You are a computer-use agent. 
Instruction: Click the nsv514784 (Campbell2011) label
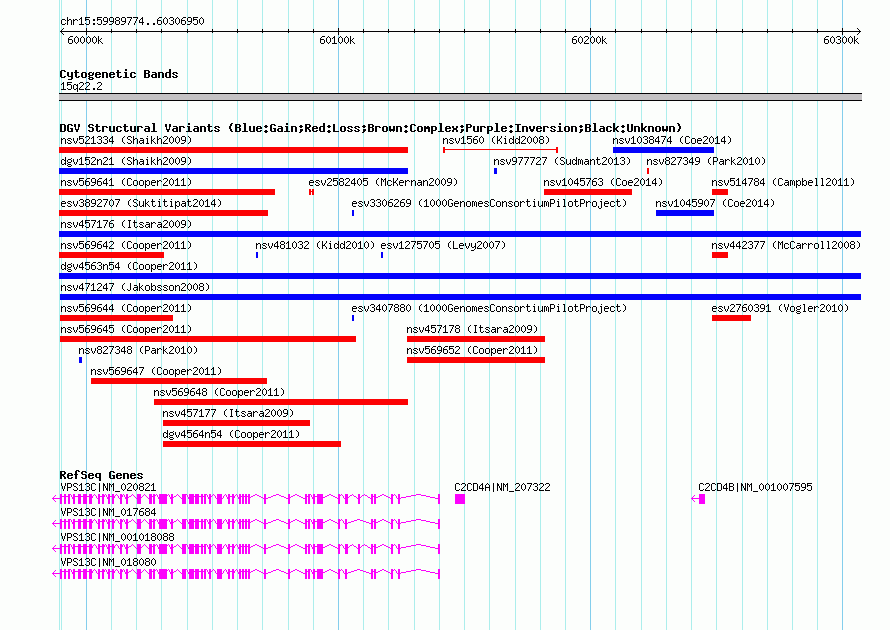click(x=783, y=182)
